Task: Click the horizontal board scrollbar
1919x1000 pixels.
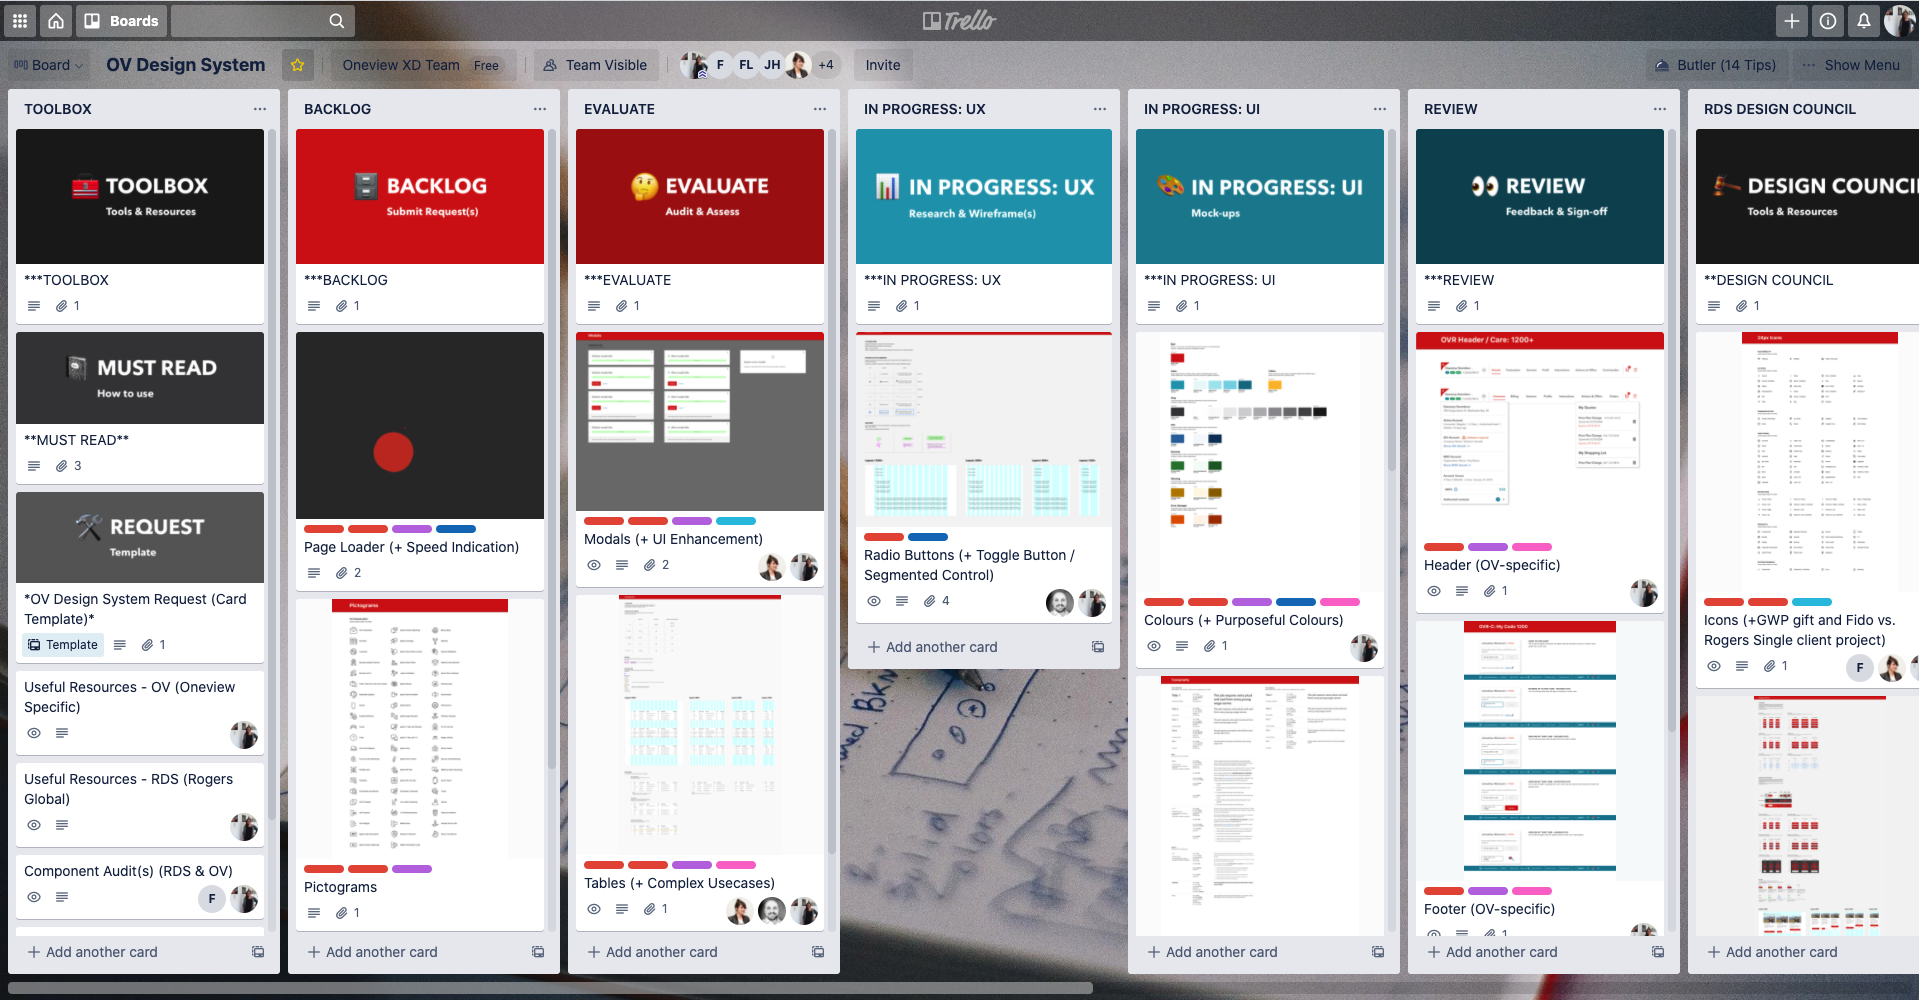Action: [550, 988]
